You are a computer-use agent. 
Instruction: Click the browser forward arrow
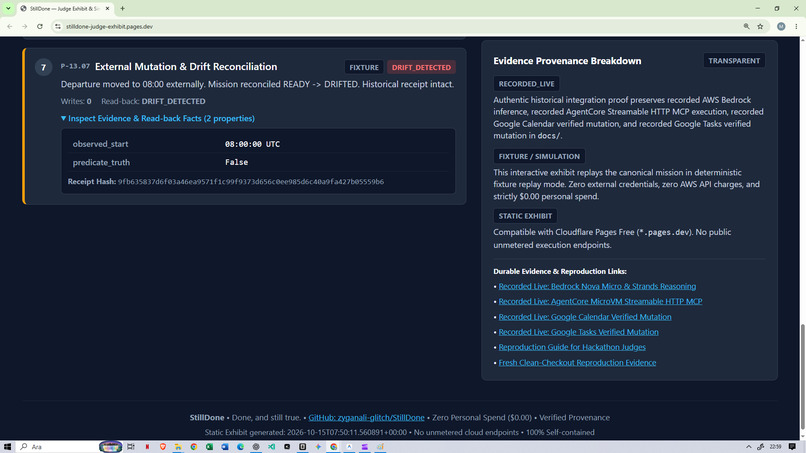coord(25,26)
